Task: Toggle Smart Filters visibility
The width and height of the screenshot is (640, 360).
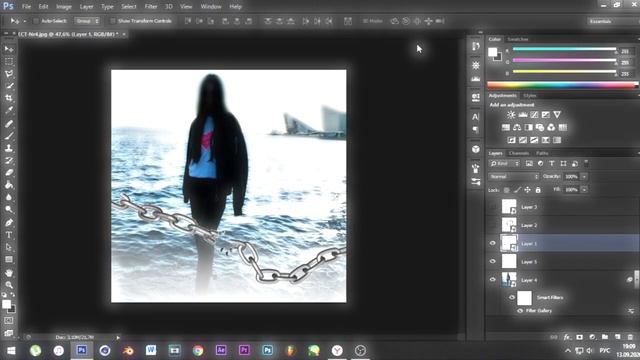Action: click(512, 297)
